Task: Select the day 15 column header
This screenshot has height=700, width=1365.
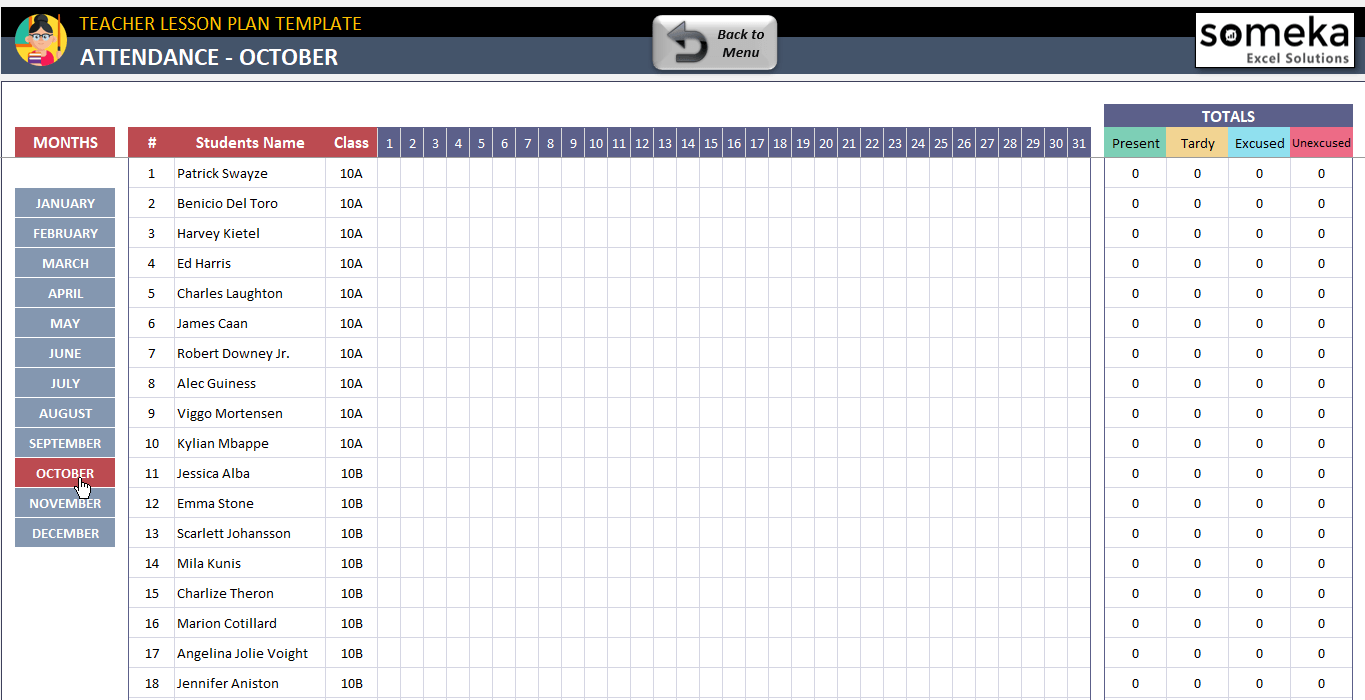Action: 711,143
